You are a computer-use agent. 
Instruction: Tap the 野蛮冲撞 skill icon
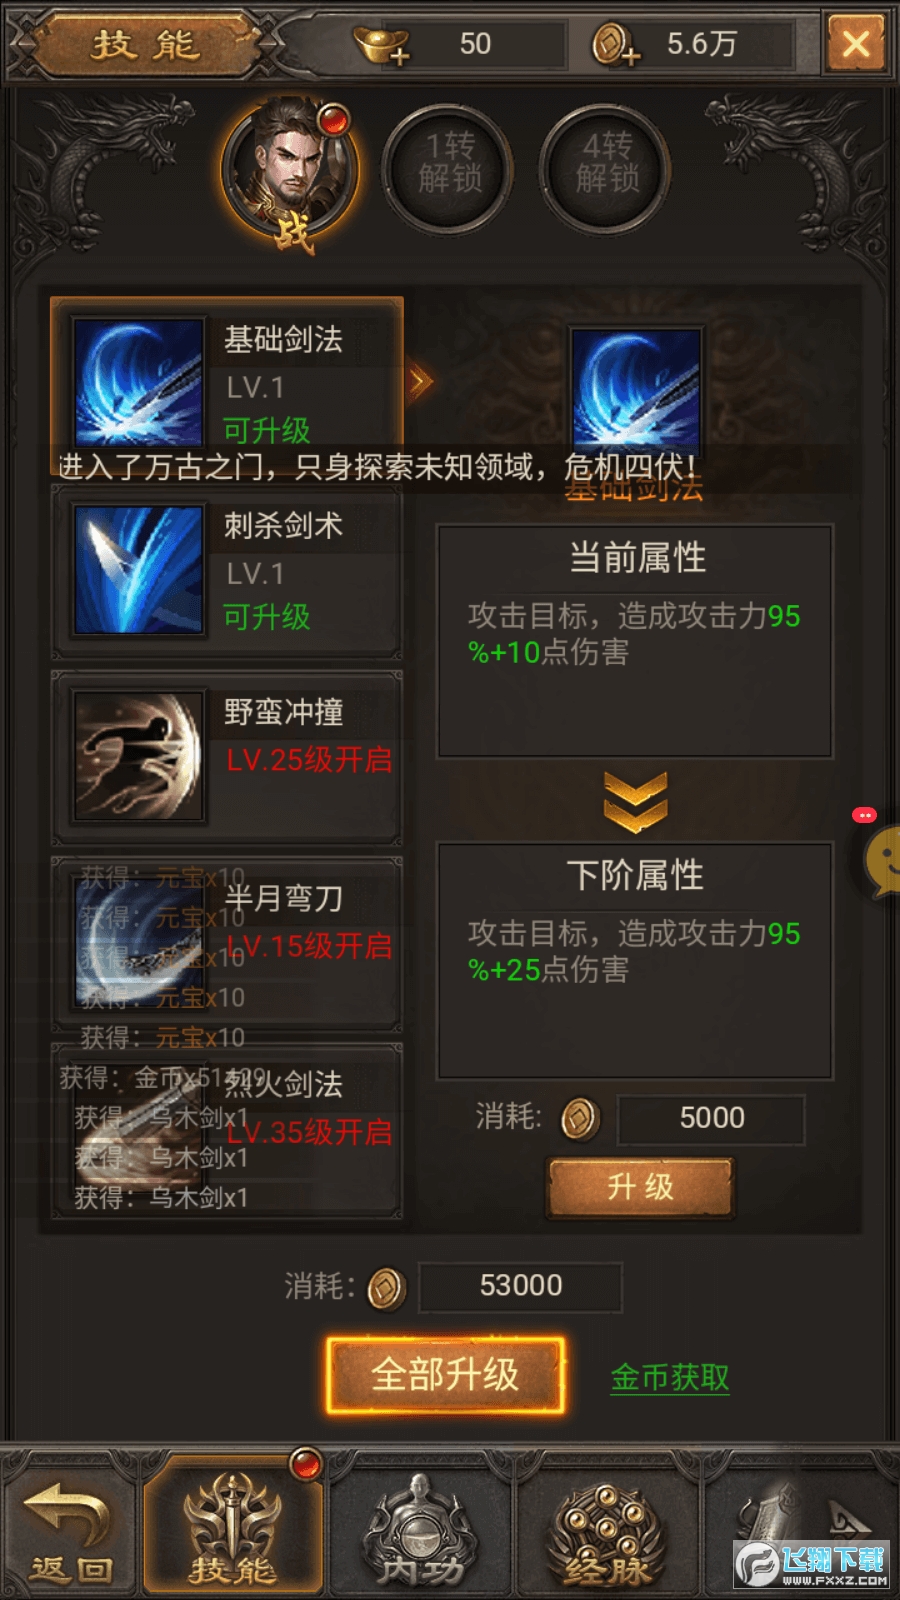138,756
